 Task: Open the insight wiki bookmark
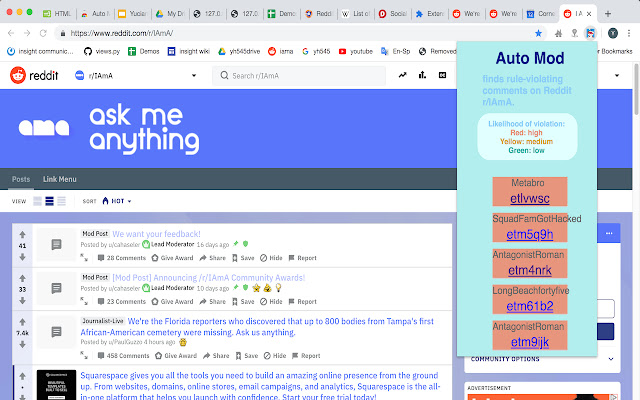pos(189,51)
